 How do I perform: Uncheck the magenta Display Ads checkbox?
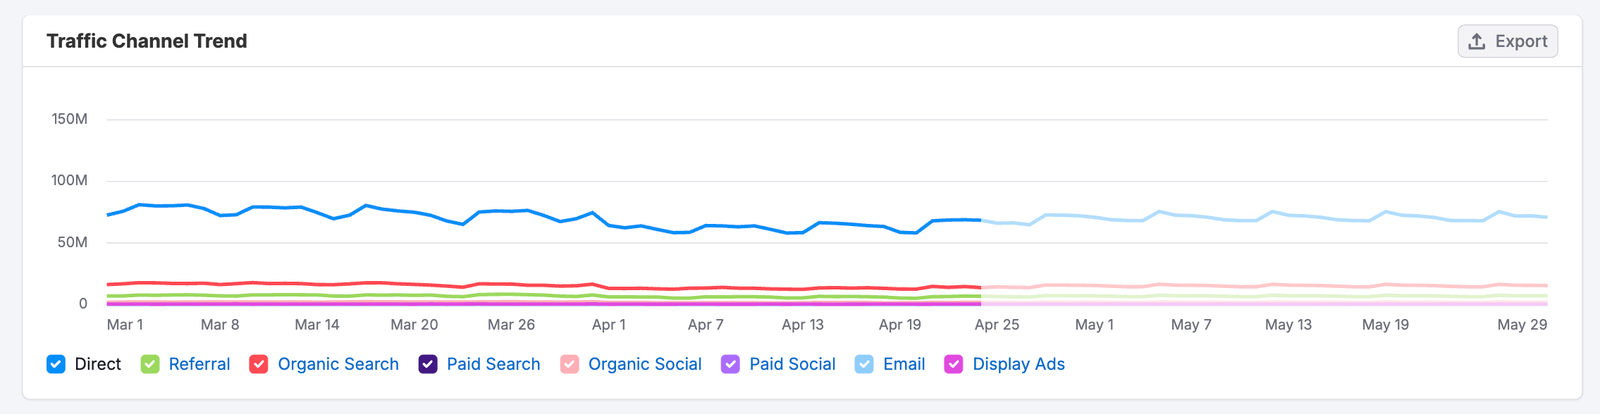[954, 364]
